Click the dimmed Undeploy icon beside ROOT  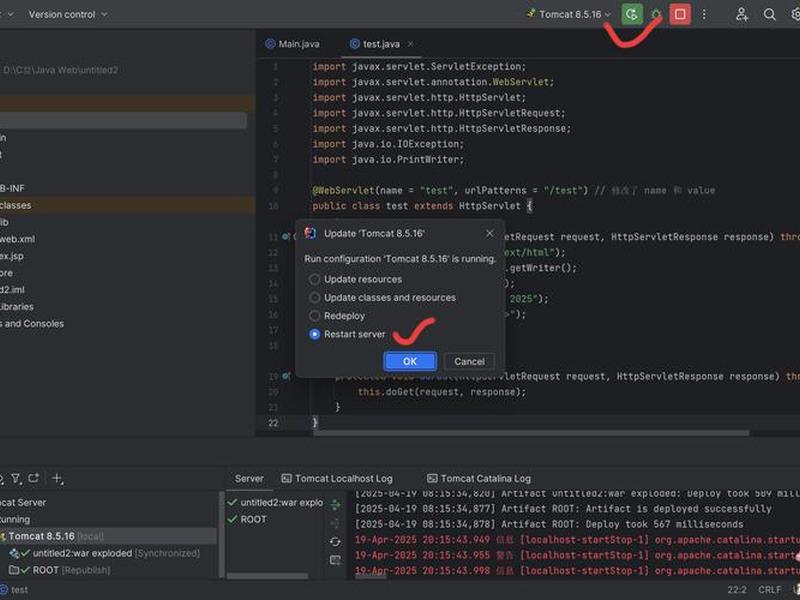pyautogui.click(x=335, y=523)
